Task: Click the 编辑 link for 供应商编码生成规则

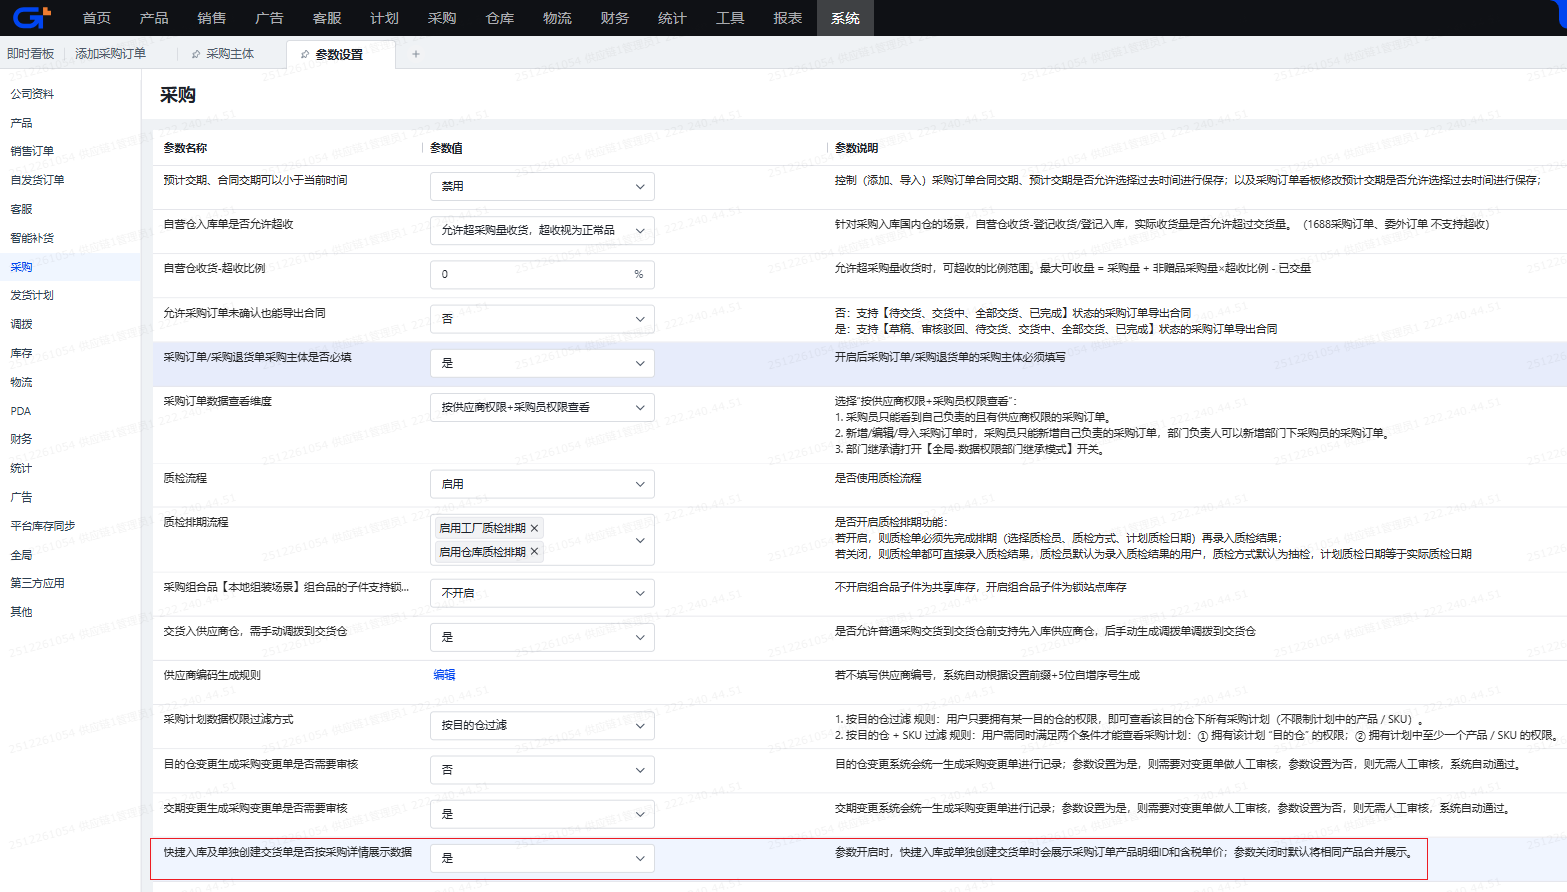Action: coord(444,675)
